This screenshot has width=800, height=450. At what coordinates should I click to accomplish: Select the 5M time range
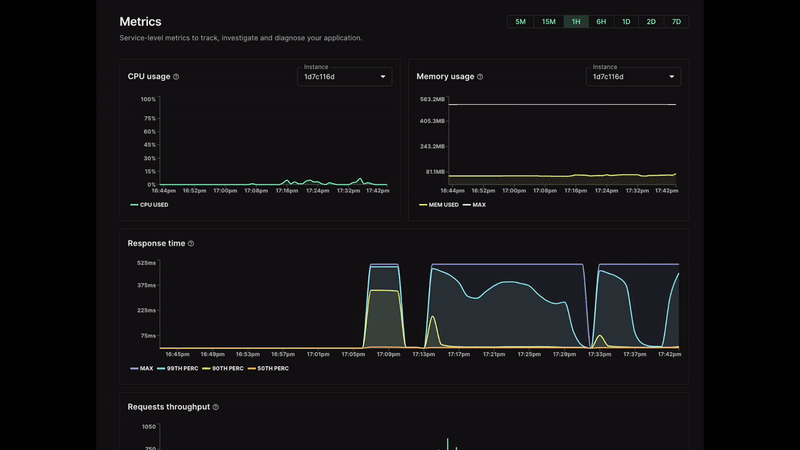click(520, 21)
